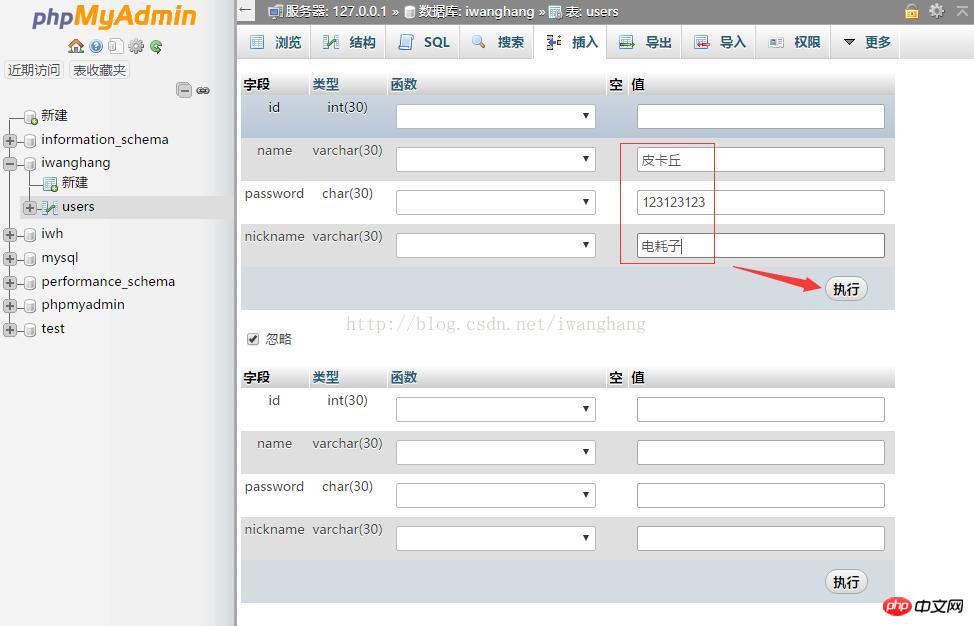Open function dropdown for first id row
This screenshot has width=974, height=626.
(496, 116)
